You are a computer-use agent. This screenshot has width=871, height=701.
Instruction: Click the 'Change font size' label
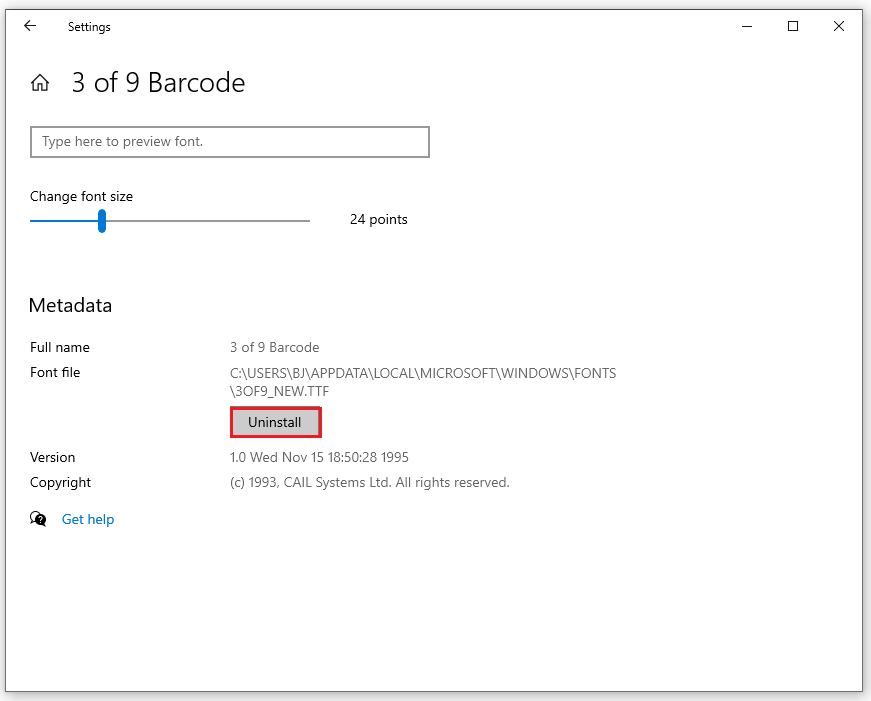point(81,196)
